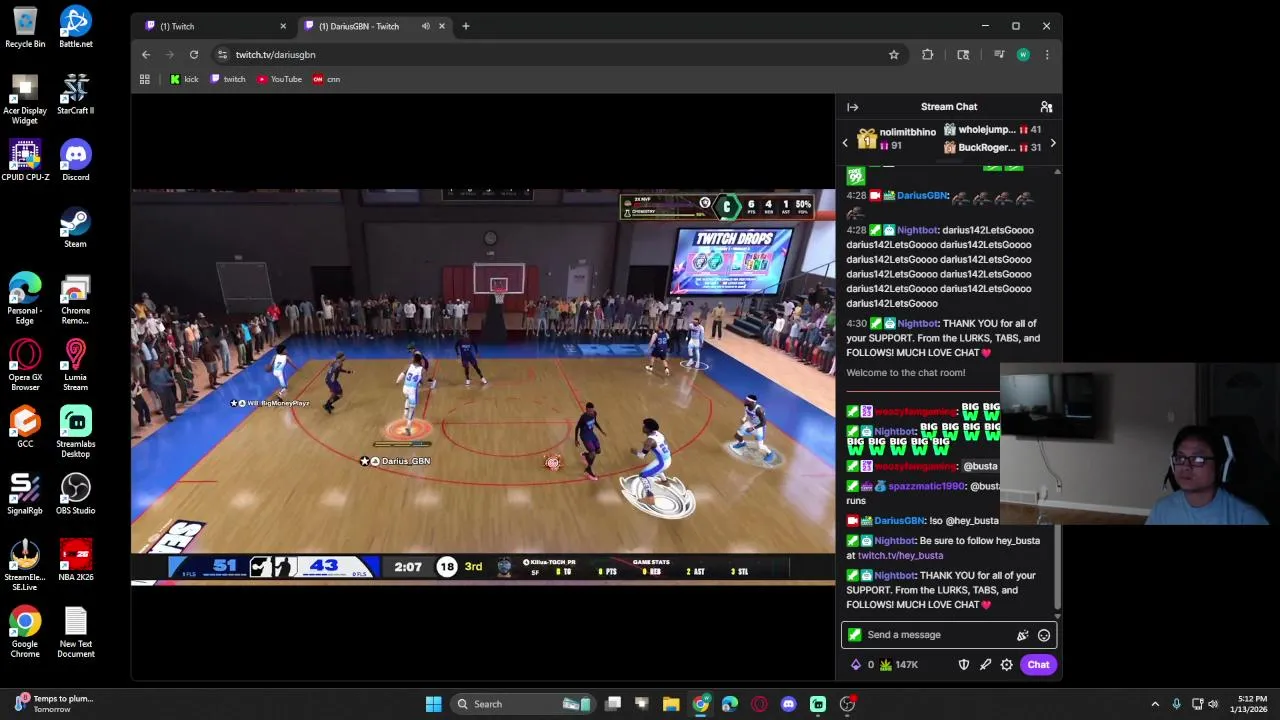1280x720 pixels.
Task: Collapse the Stream Chat panel
Action: (852, 107)
